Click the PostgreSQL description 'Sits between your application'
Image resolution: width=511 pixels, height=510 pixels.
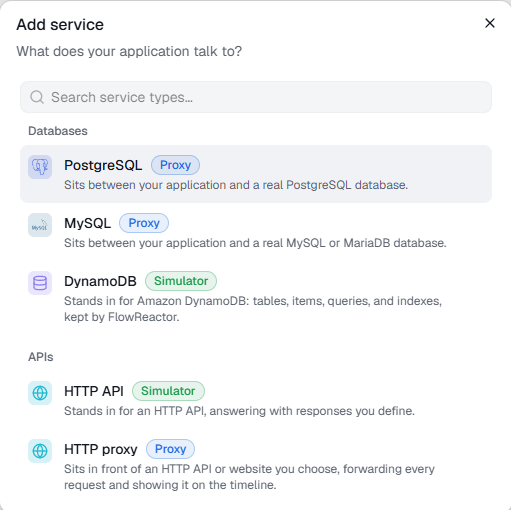tap(236, 185)
